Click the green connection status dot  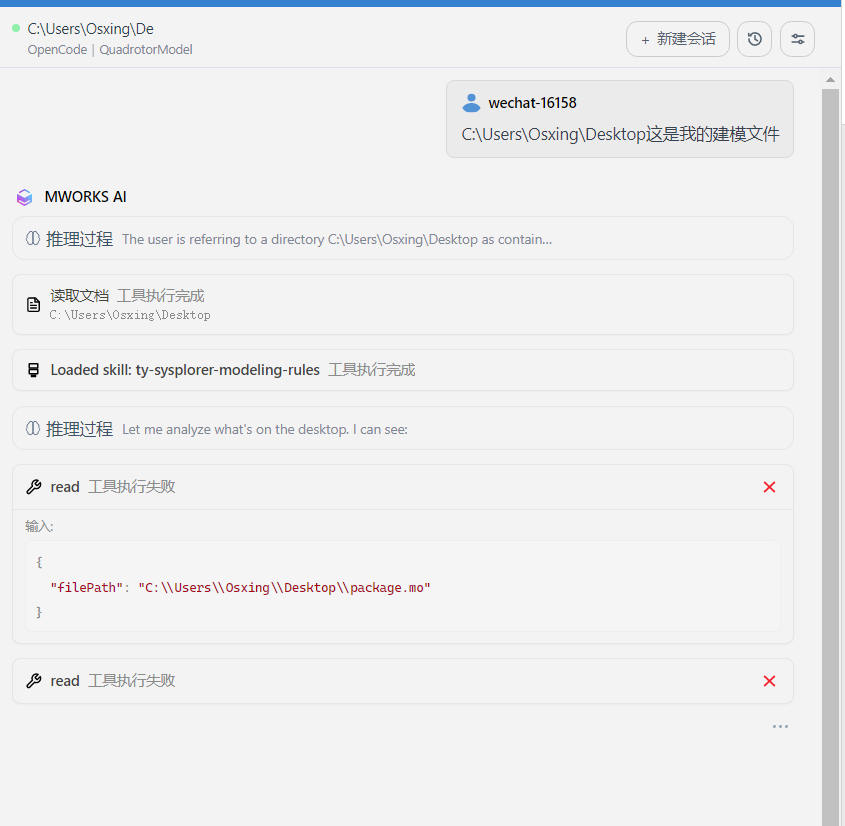tap(16, 28)
